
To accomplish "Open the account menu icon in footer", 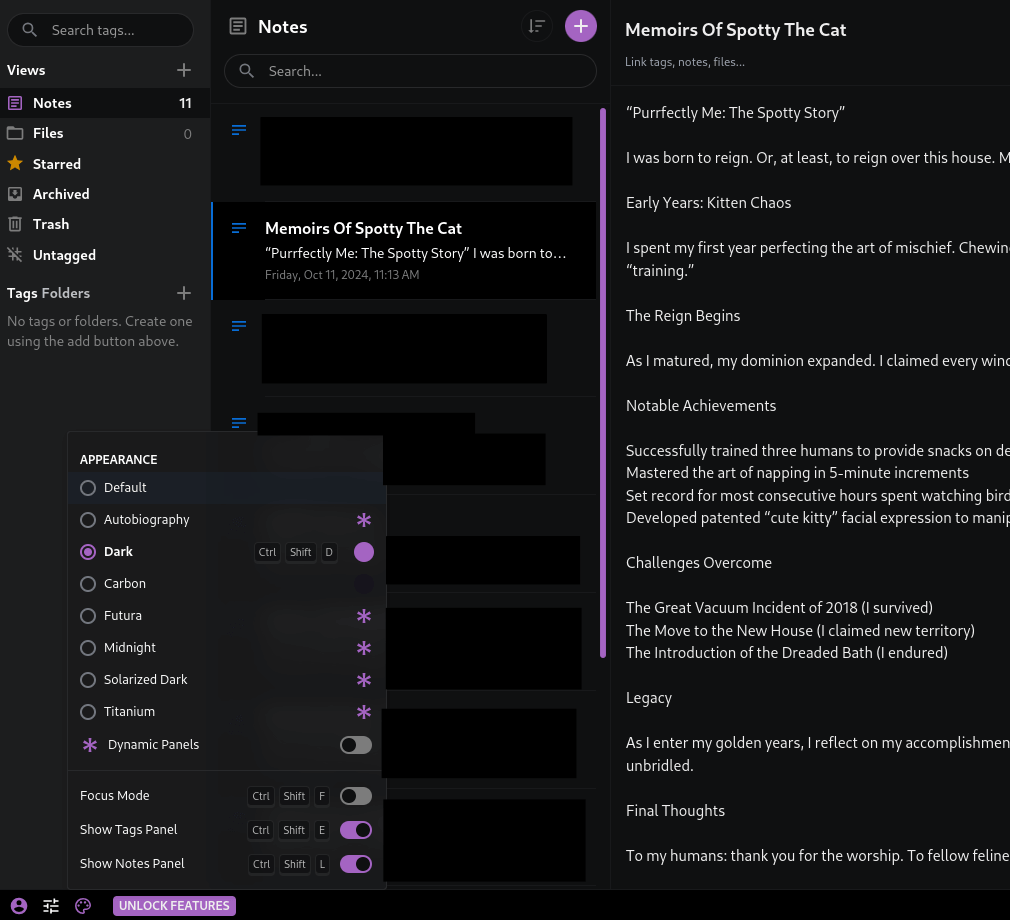I will [19, 906].
